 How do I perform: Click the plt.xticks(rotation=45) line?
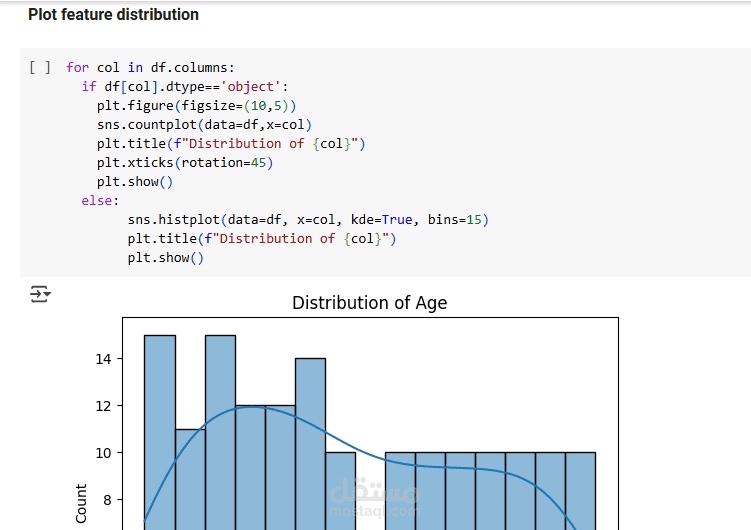coord(185,163)
